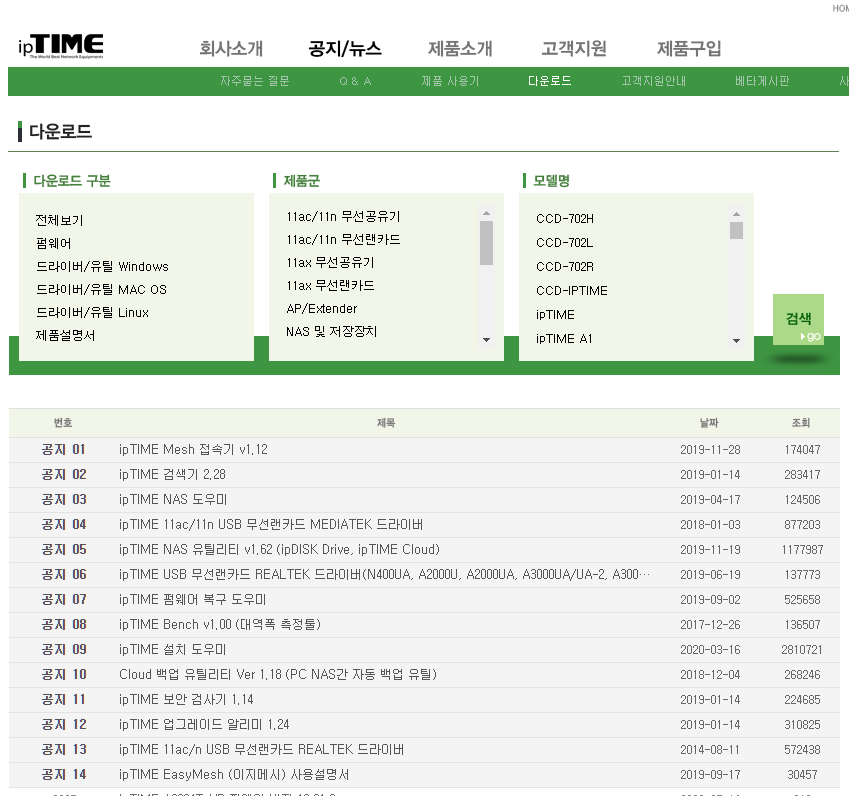
Task: Choose 11ax 무선공유기 product group
Action: [330, 263]
